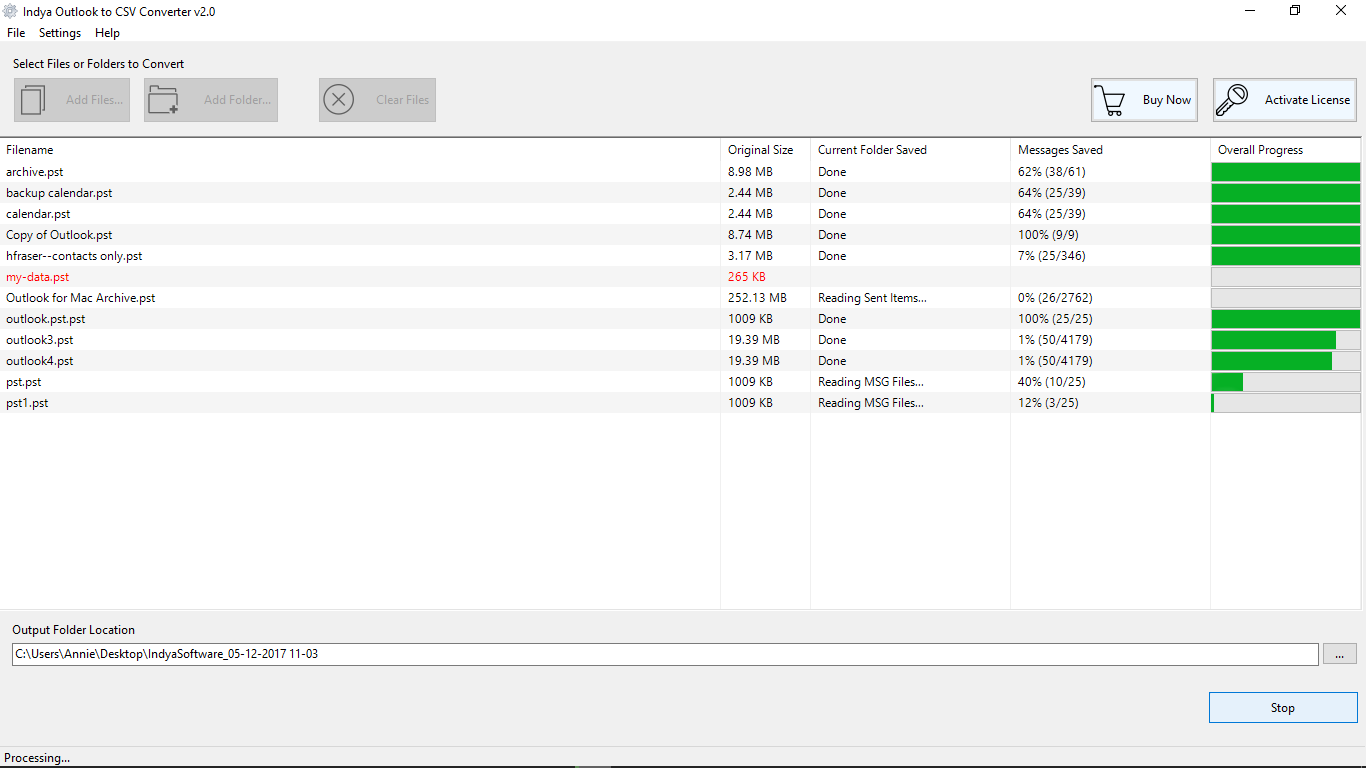The image size is (1366, 768).
Task: Browse output folder with ellipsis button
Action: (1340, 654)
